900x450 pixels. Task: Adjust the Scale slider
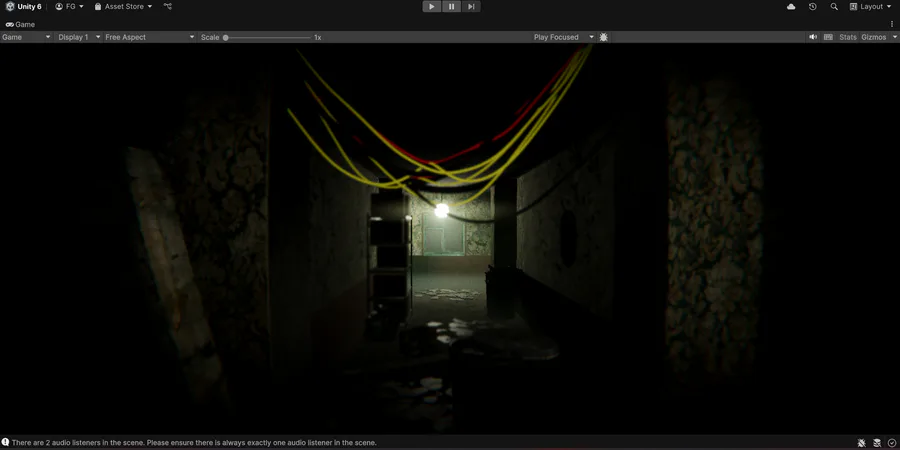(267, 37)
